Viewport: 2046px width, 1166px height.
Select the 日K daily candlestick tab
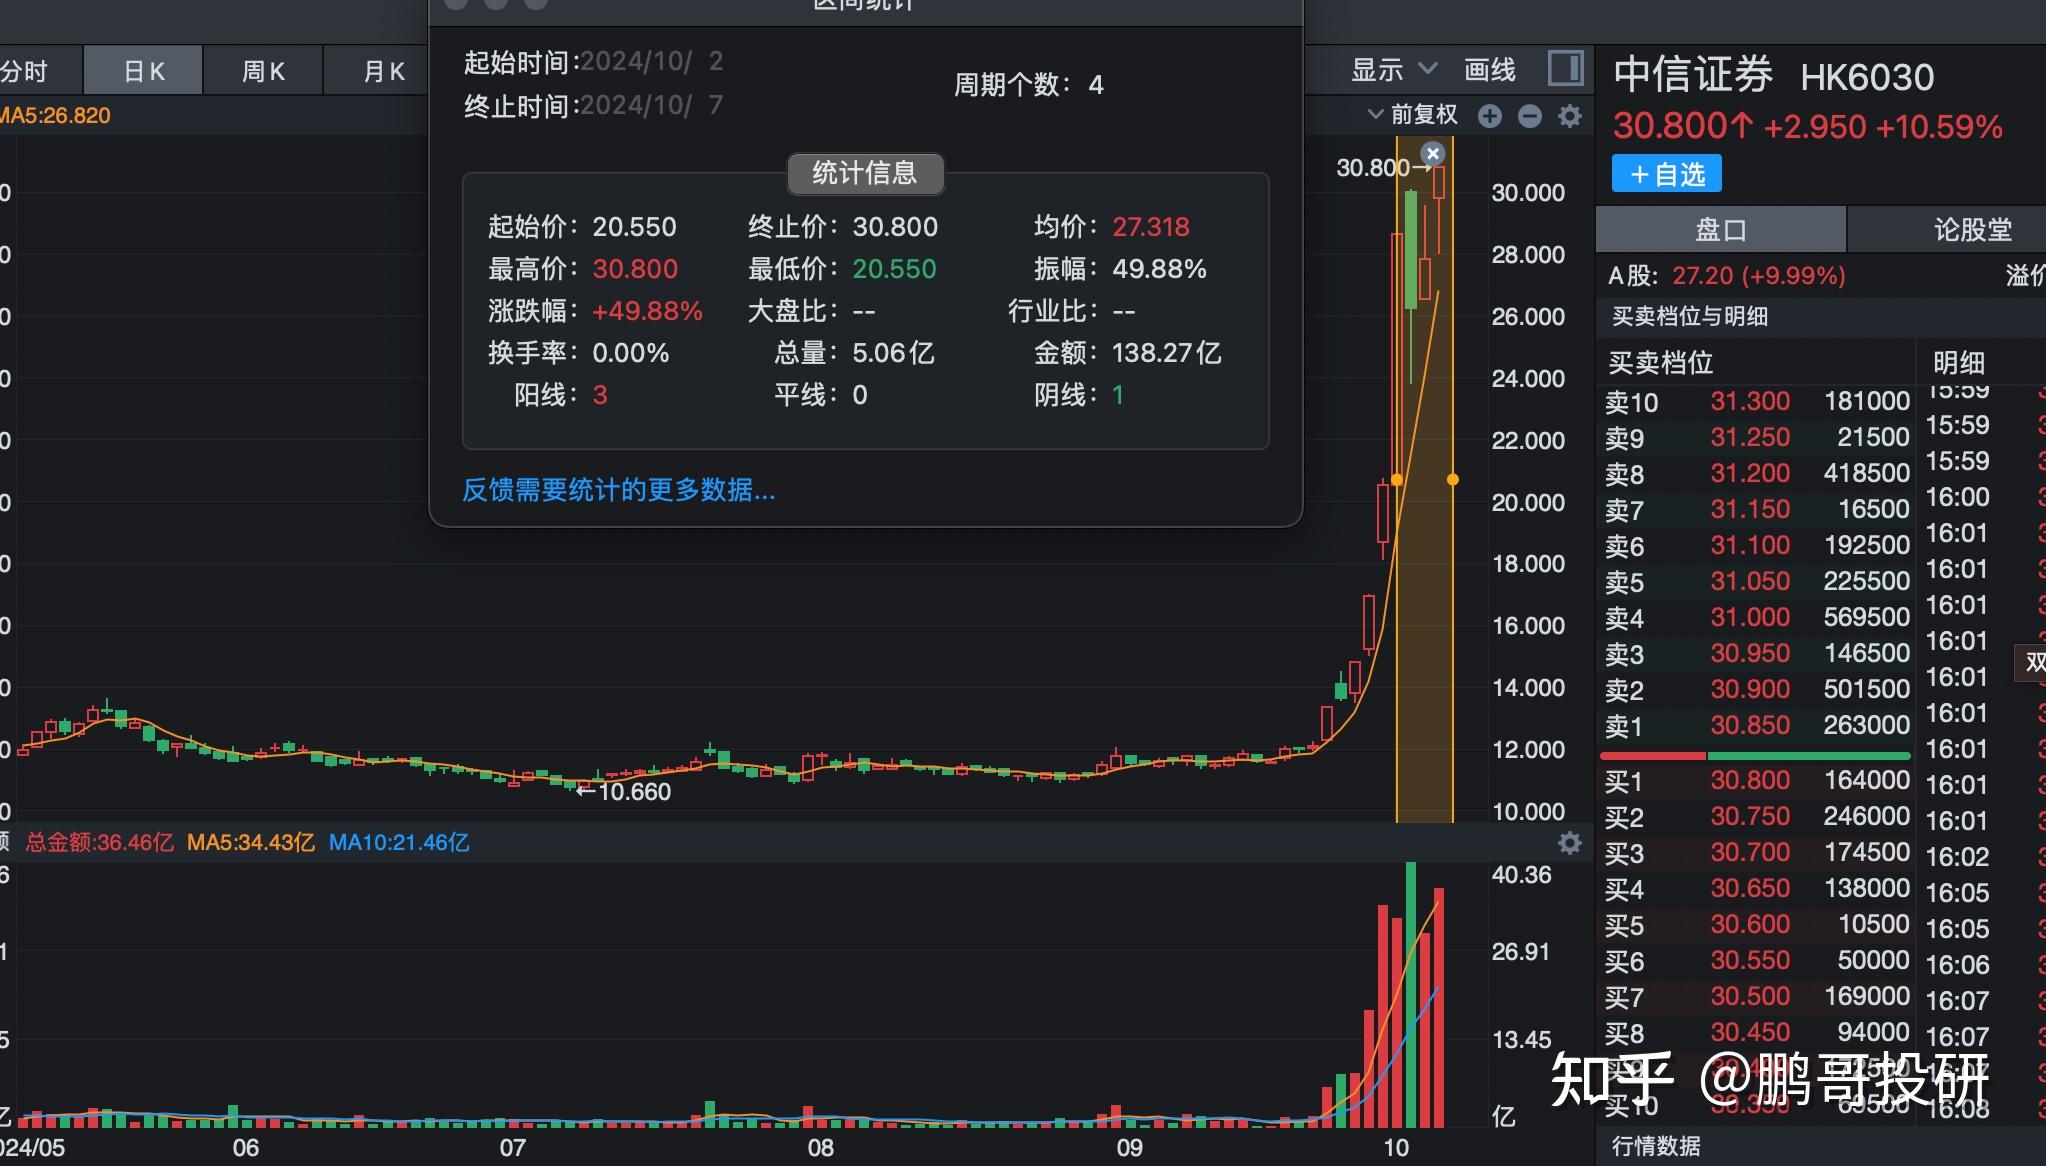(143, 71)
